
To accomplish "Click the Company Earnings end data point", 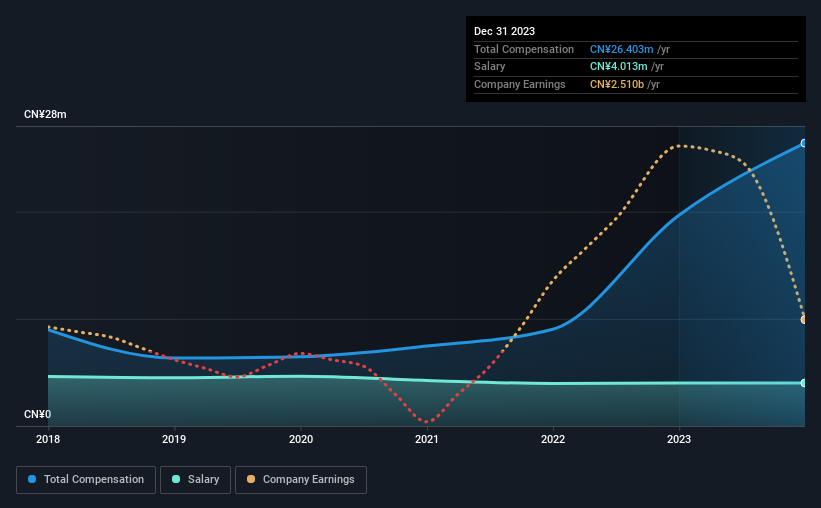I will (804, 319).
